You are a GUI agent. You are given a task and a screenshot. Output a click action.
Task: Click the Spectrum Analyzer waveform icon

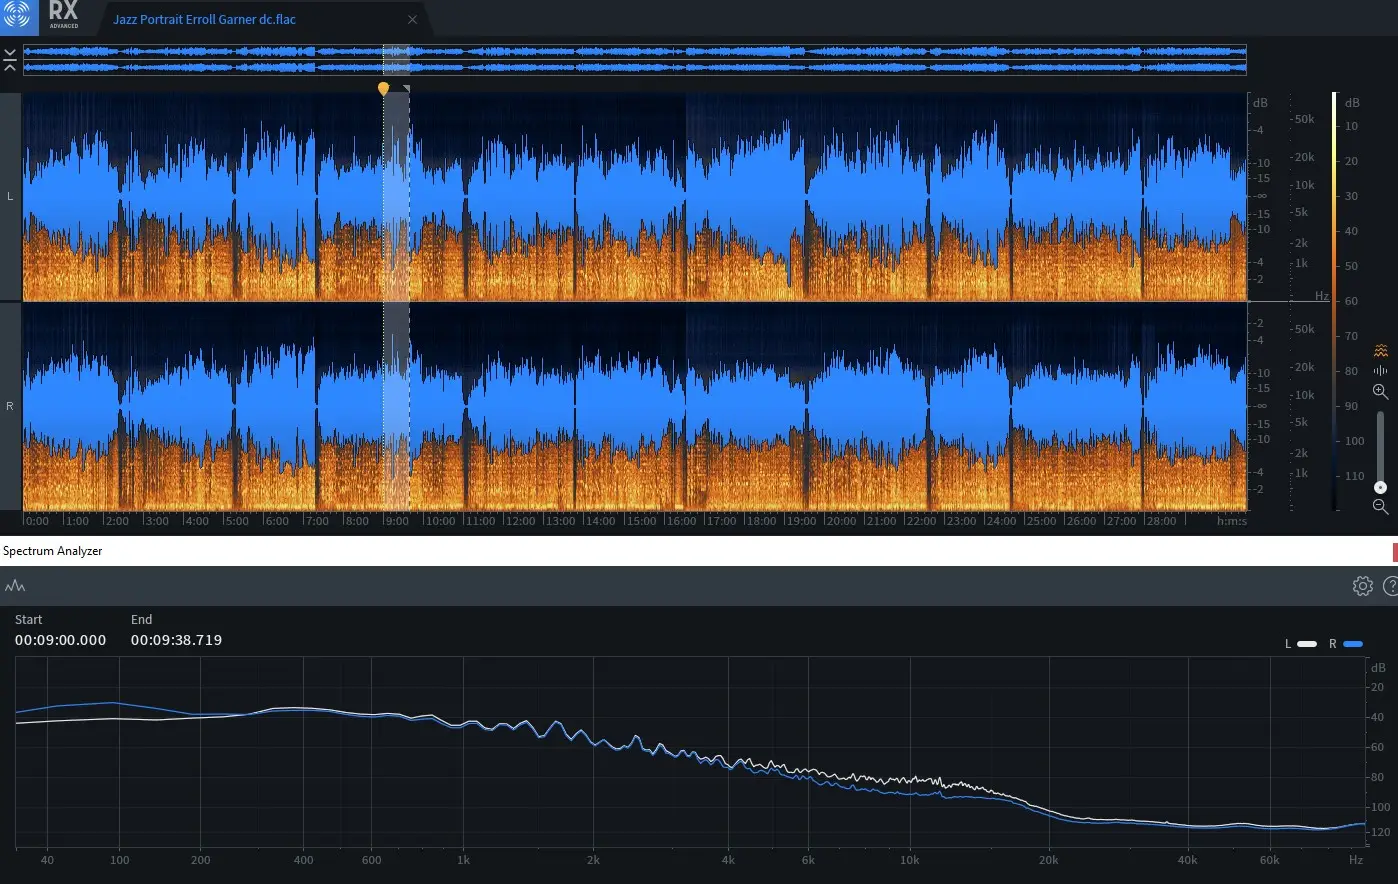(x=15, y=586)
